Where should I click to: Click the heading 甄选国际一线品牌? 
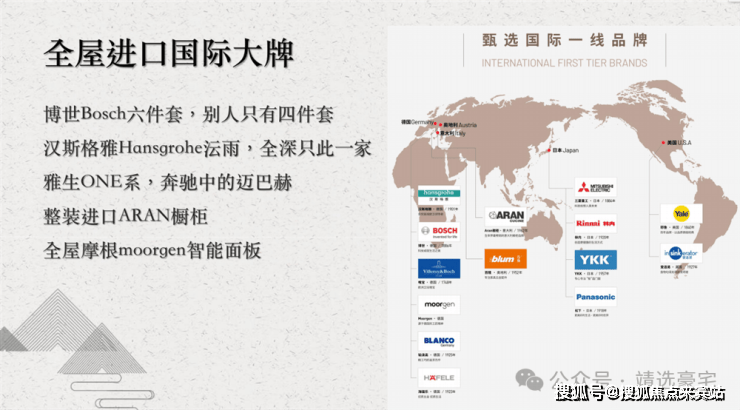click(x=564, y=41)
